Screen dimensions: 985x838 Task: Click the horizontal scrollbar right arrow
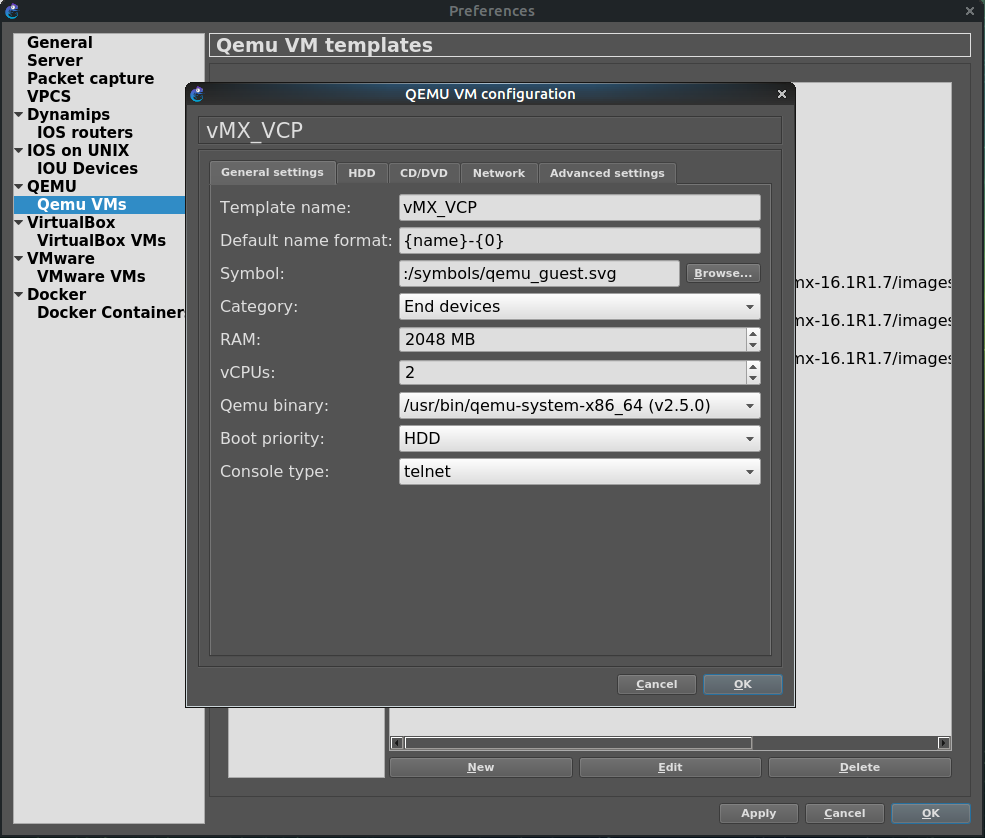point(944,743)
